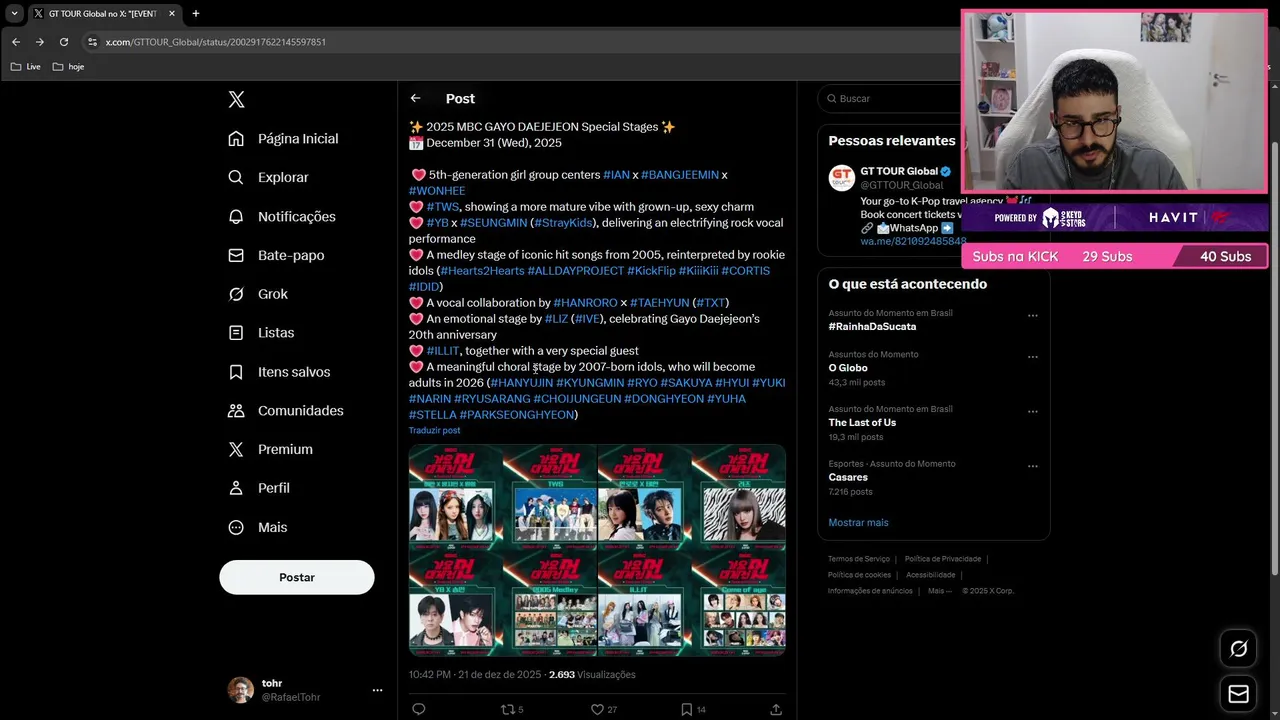1280x720 pixels.
Task: Open Casares trending topic
Action: tap(848, 478)
